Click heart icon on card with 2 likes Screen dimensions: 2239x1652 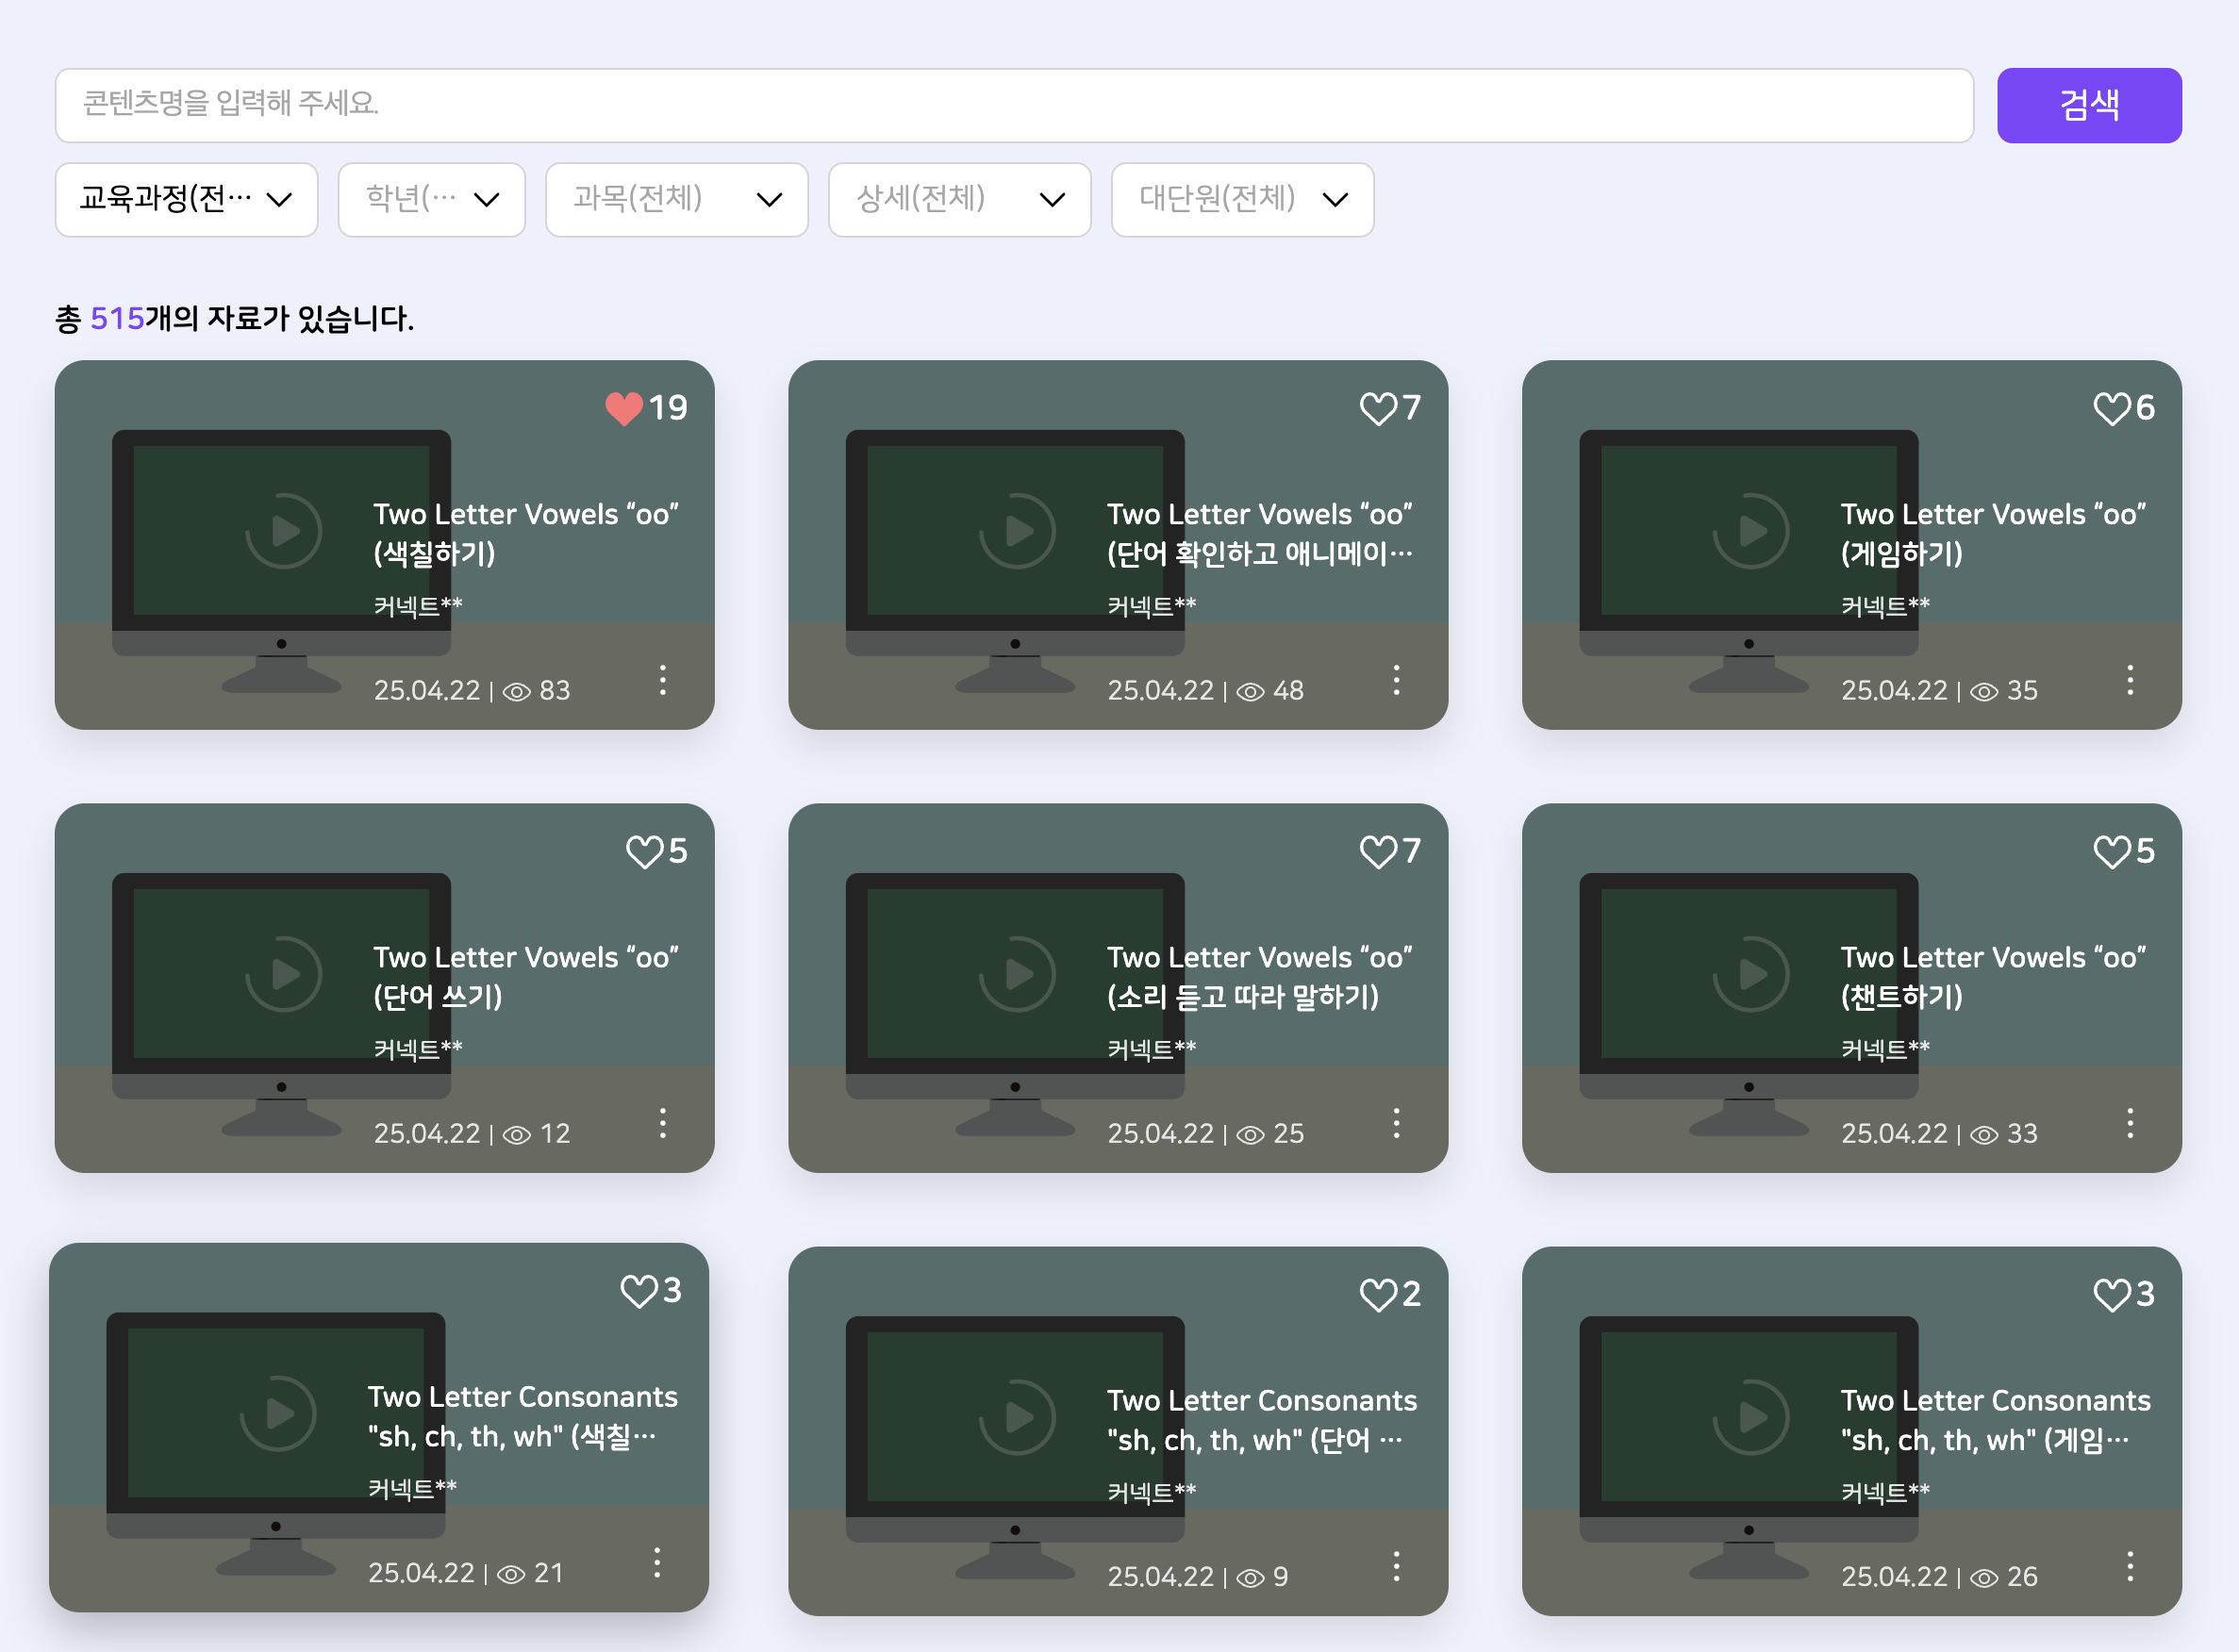[x=1377, y=1294]
